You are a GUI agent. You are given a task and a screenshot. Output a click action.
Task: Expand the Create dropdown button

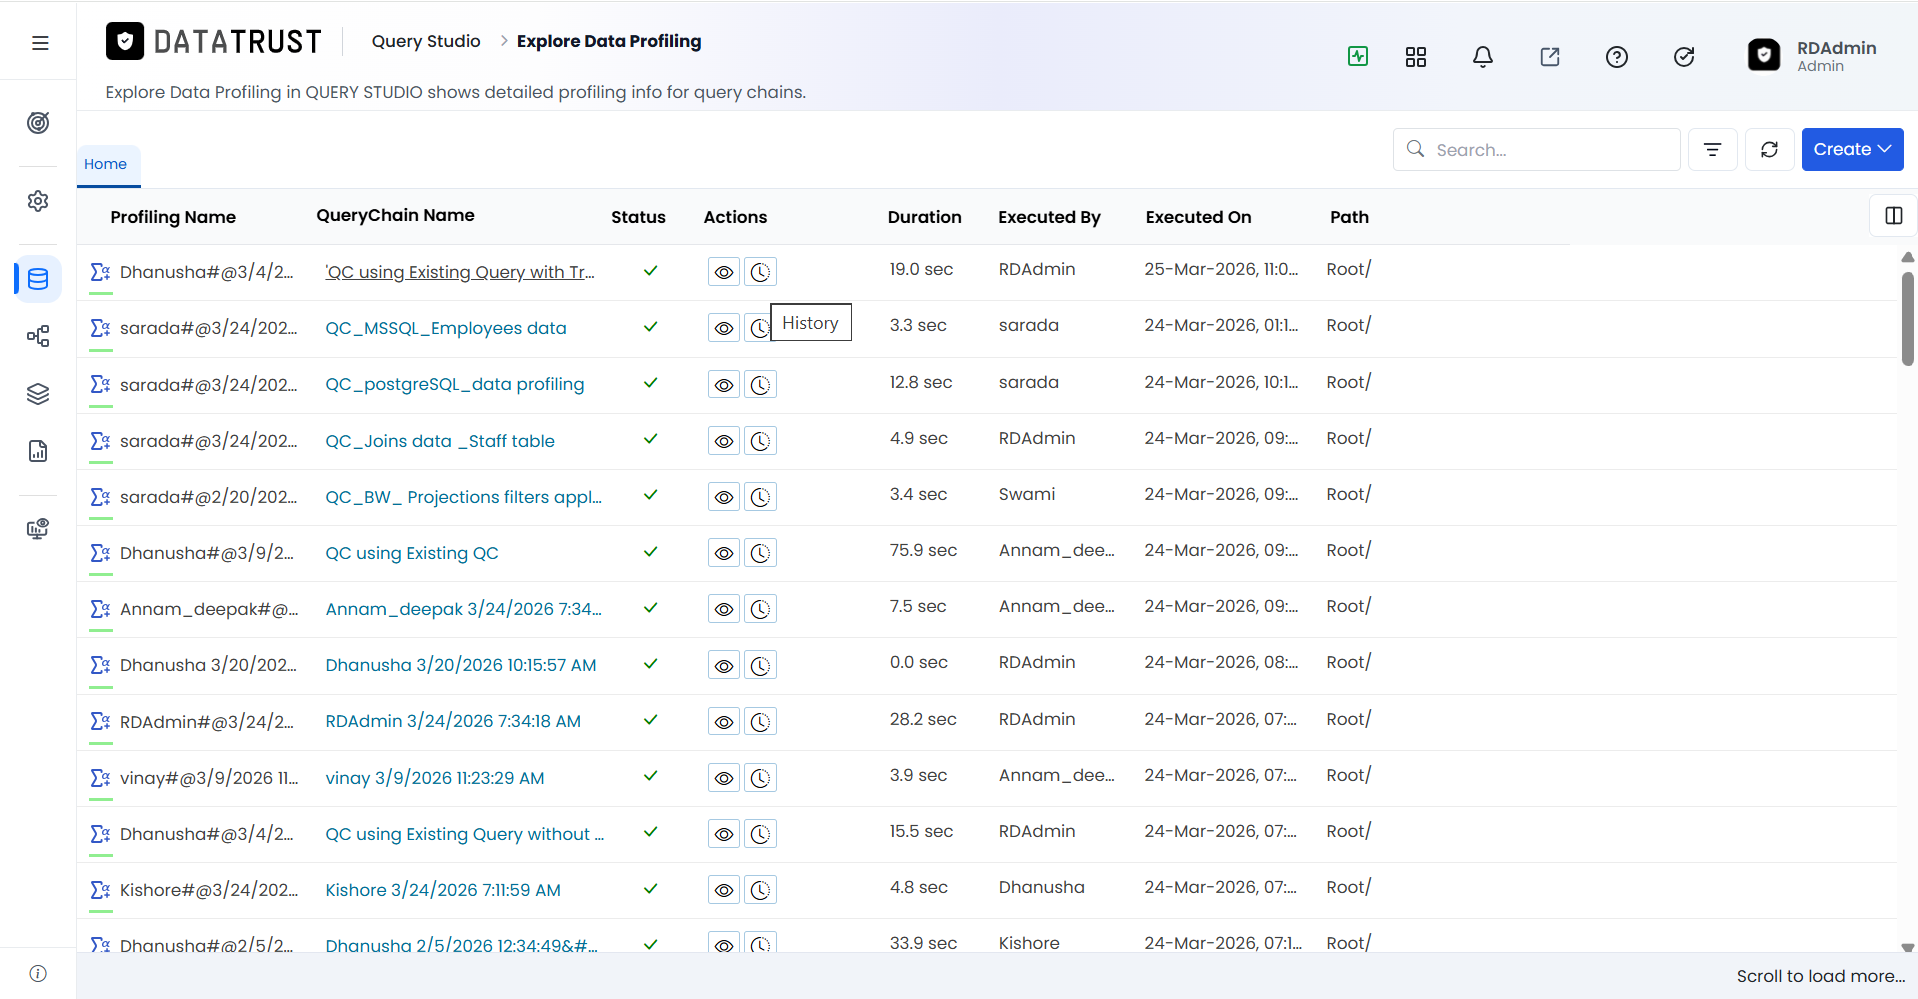click(x=1852, y=149)
